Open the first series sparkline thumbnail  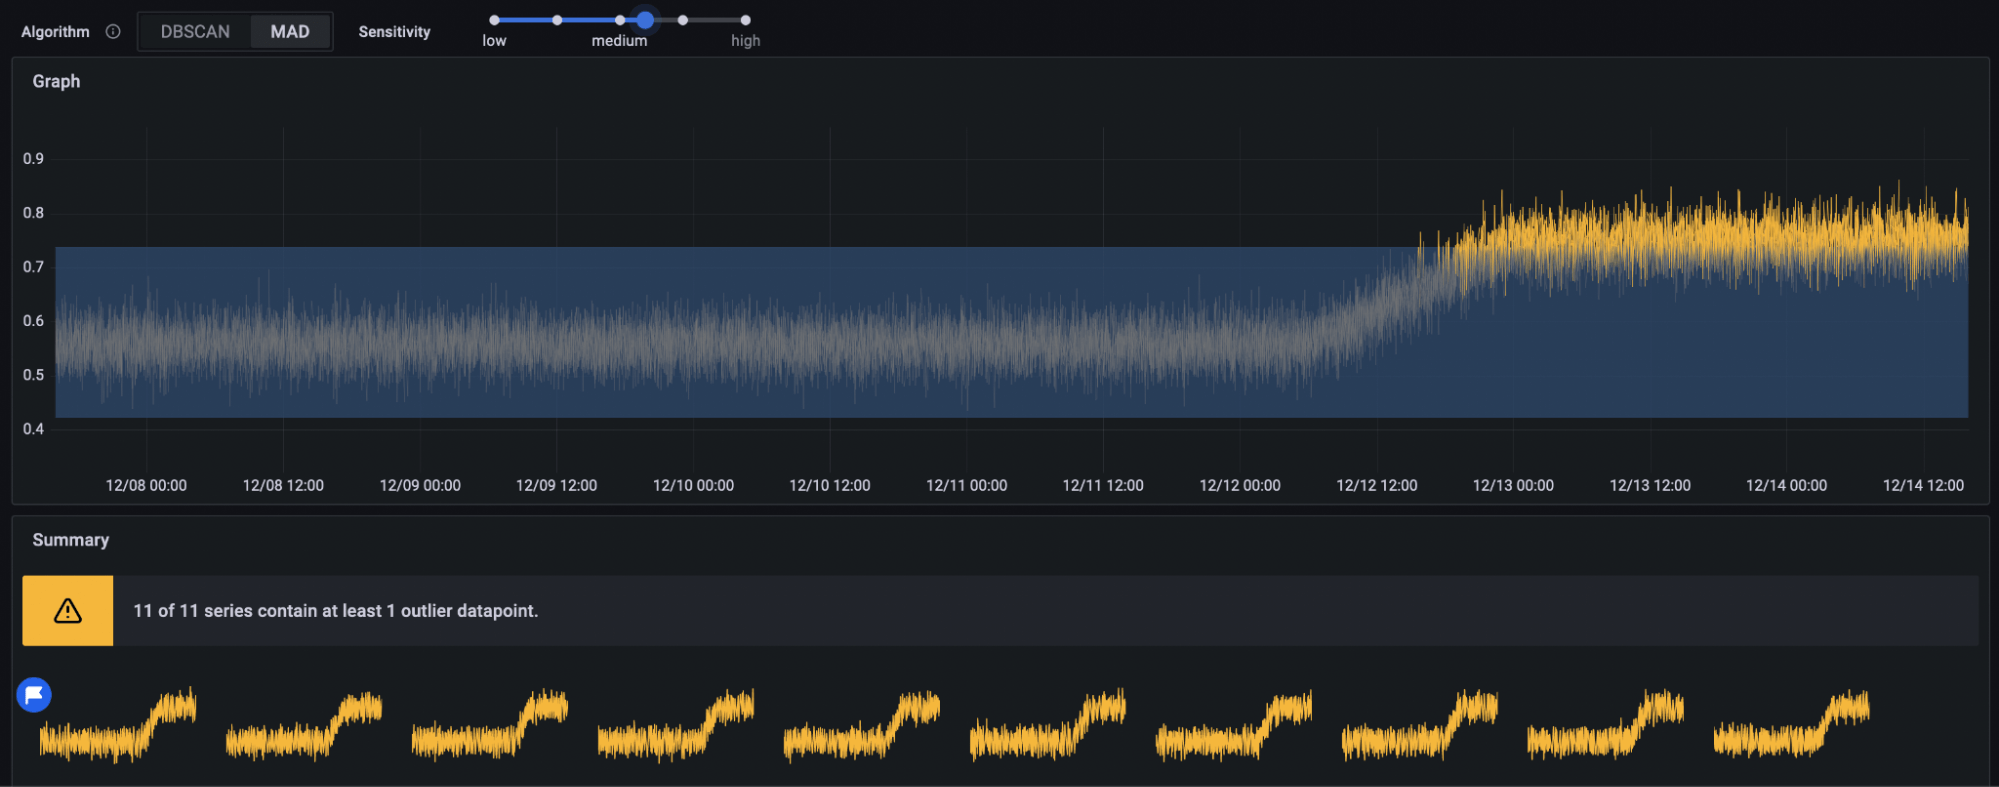(118, 725)
